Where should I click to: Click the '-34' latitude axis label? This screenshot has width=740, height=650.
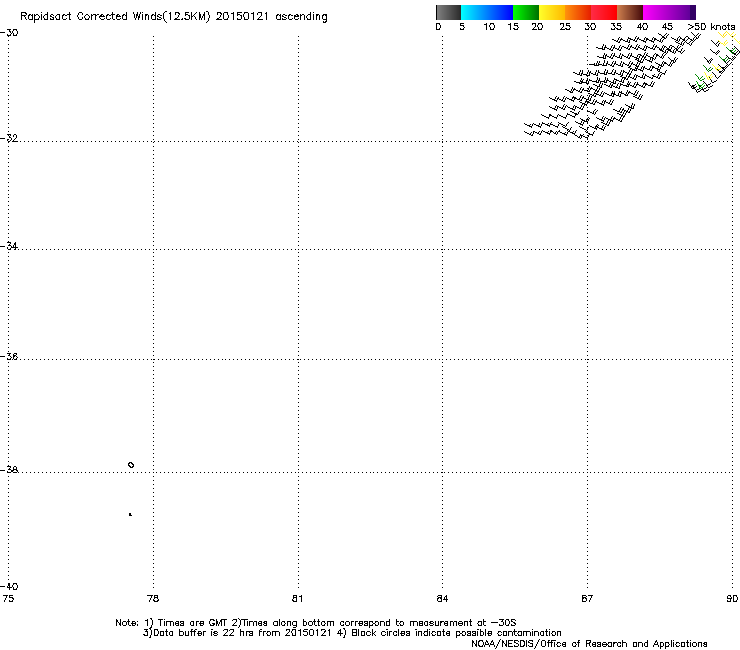pyautogui.click(x=9, y=246)
